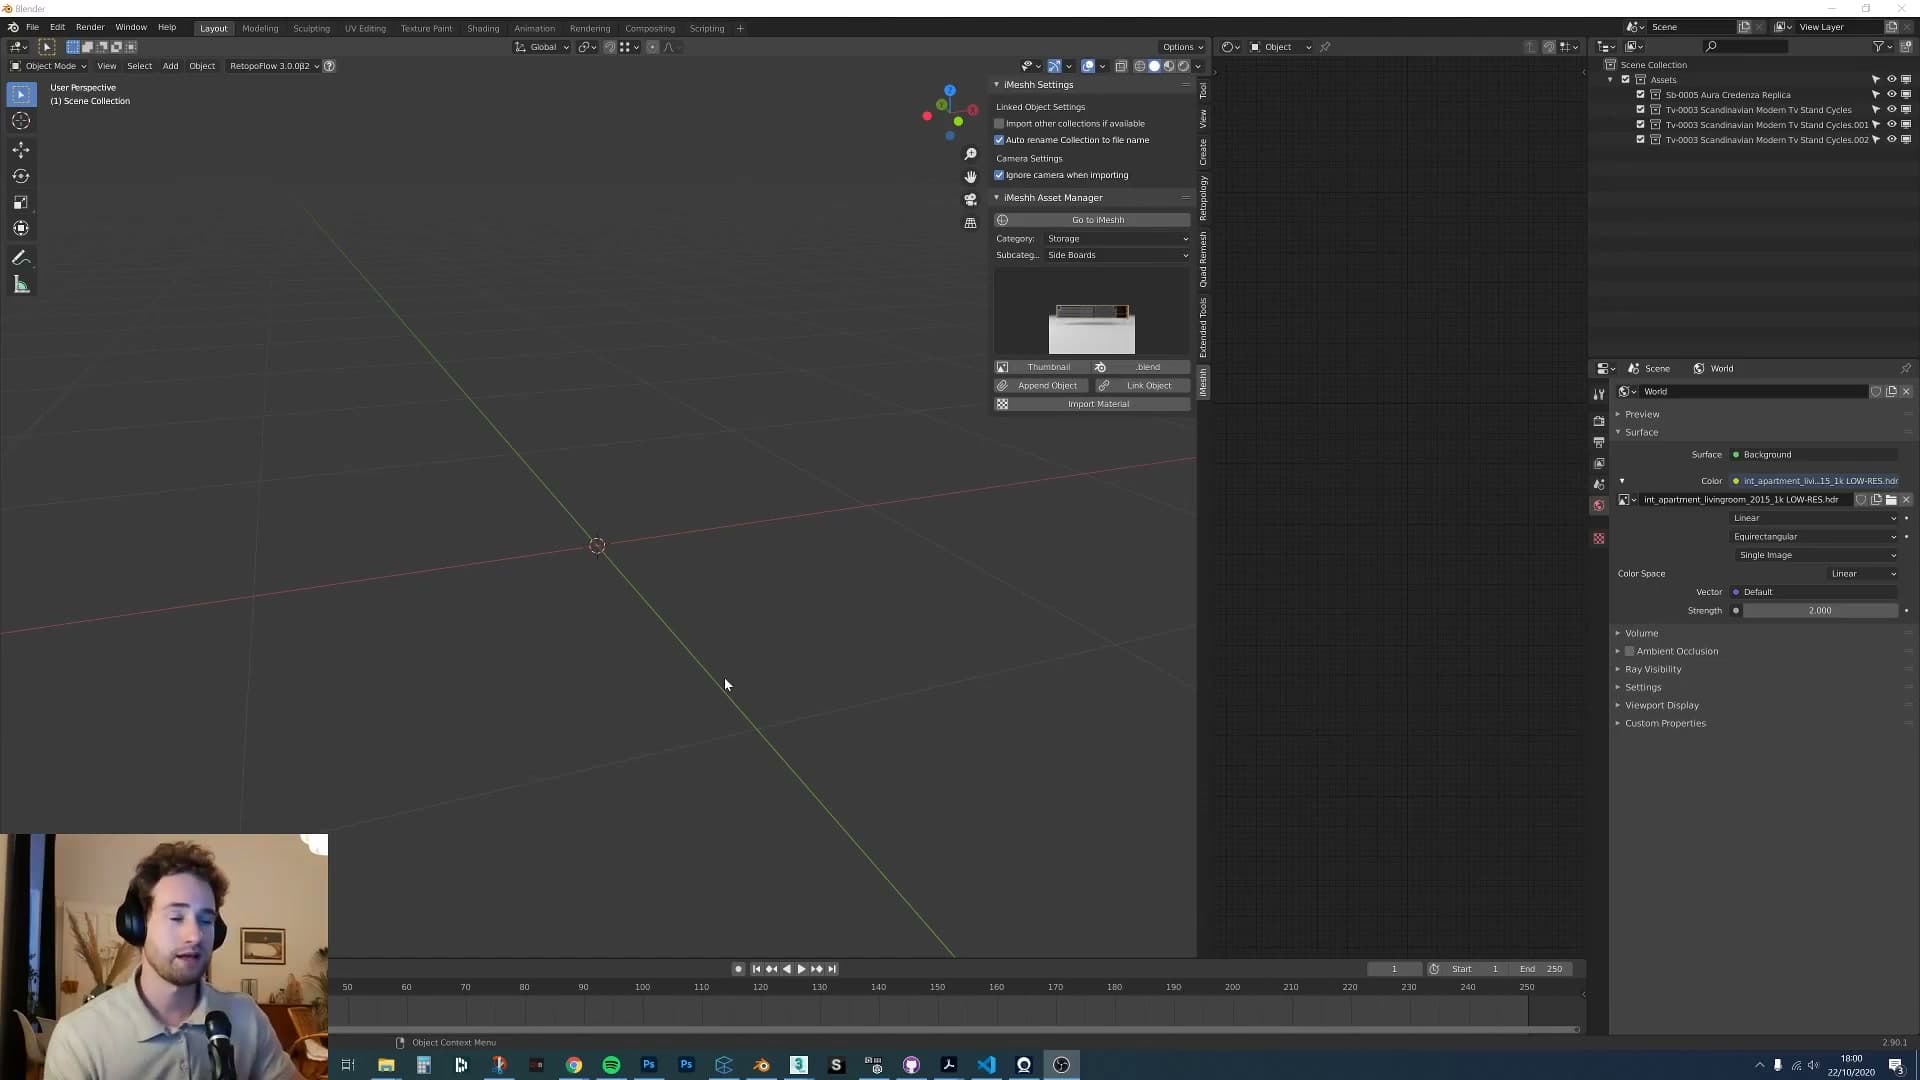The image size is (1920, 1080).
Task: Enable Import other collections if available
Action: [999, 124]
